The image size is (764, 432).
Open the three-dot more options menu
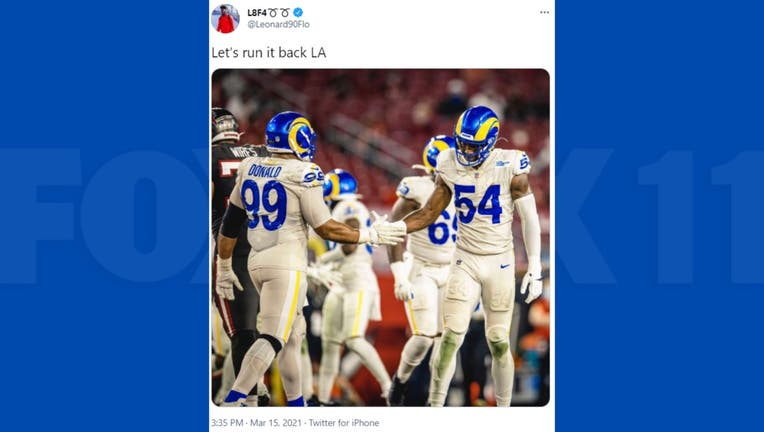tap(544, 13)
